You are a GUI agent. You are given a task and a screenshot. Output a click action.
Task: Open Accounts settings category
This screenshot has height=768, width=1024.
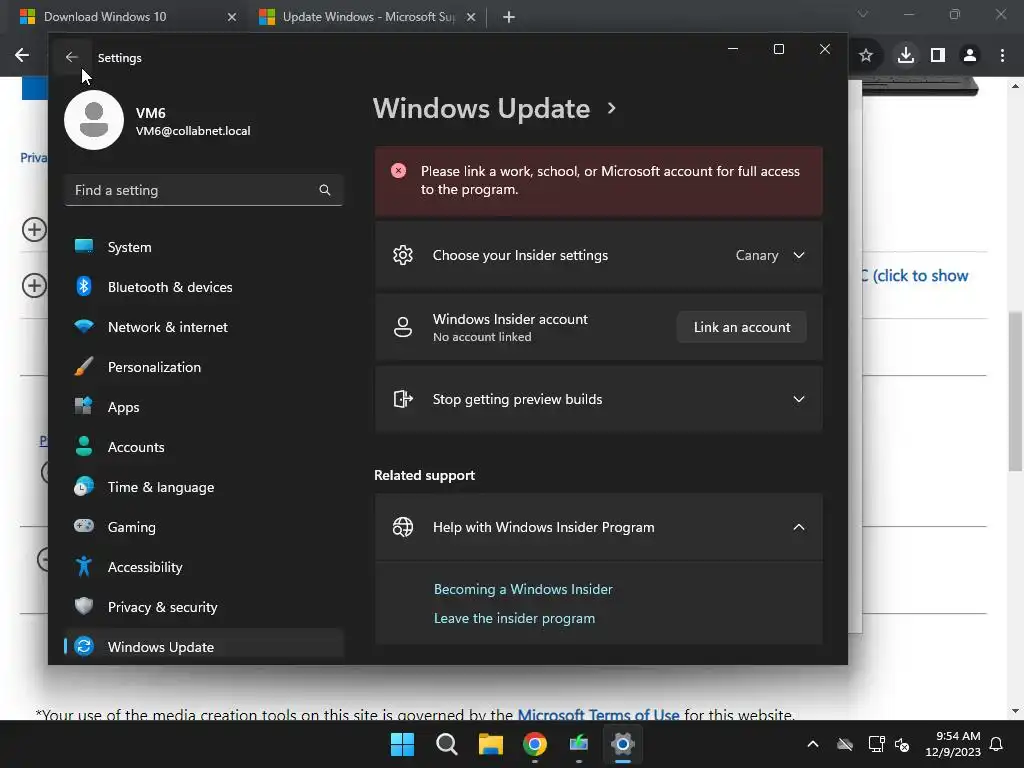click(x=204, y=447)
